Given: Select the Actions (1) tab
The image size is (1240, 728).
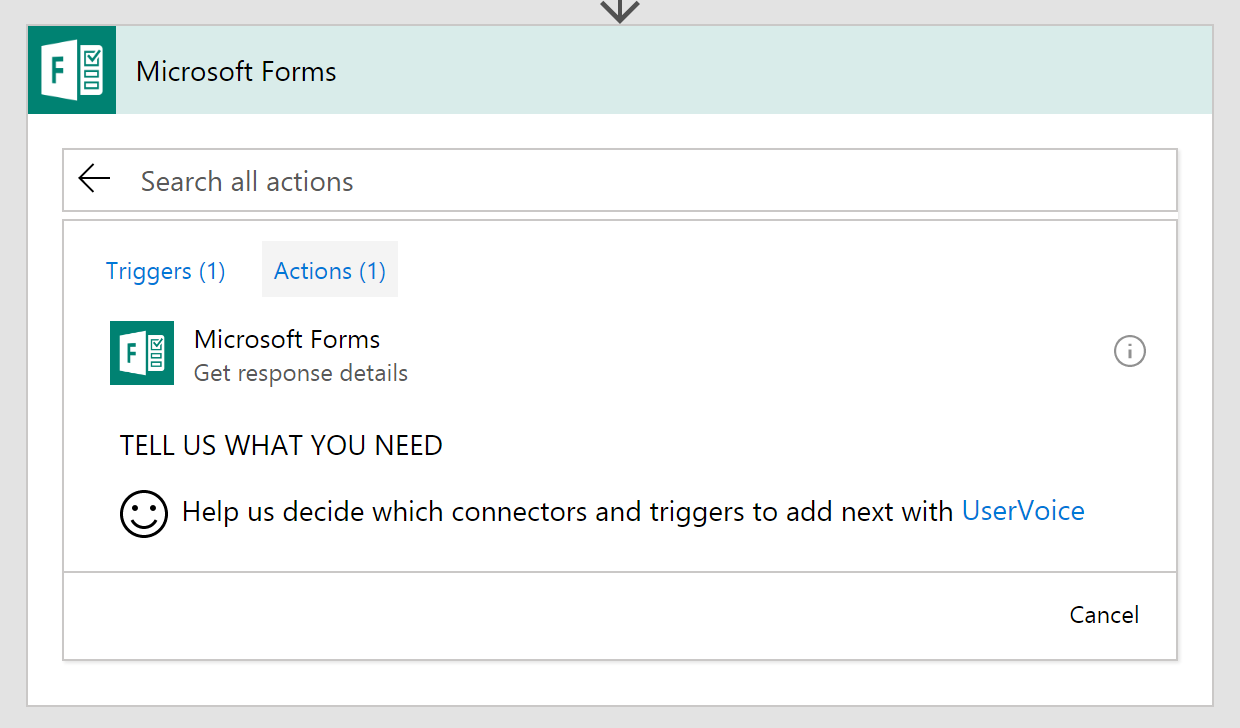Looking at the screenshot, I should click(330, 271).
